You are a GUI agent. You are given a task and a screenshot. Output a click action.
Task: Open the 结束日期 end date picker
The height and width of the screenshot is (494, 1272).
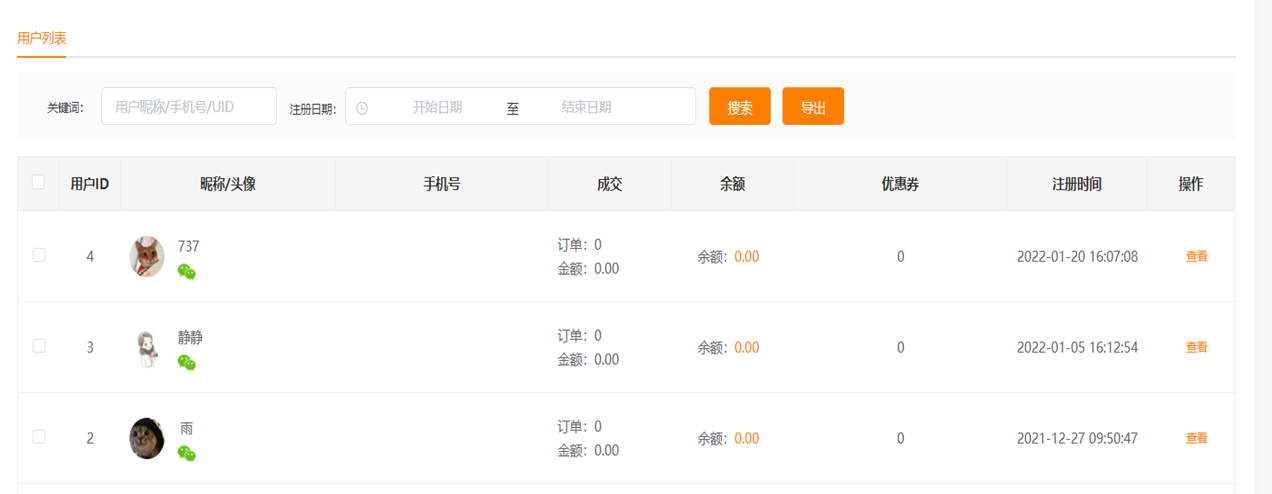[x=586, y=107]
